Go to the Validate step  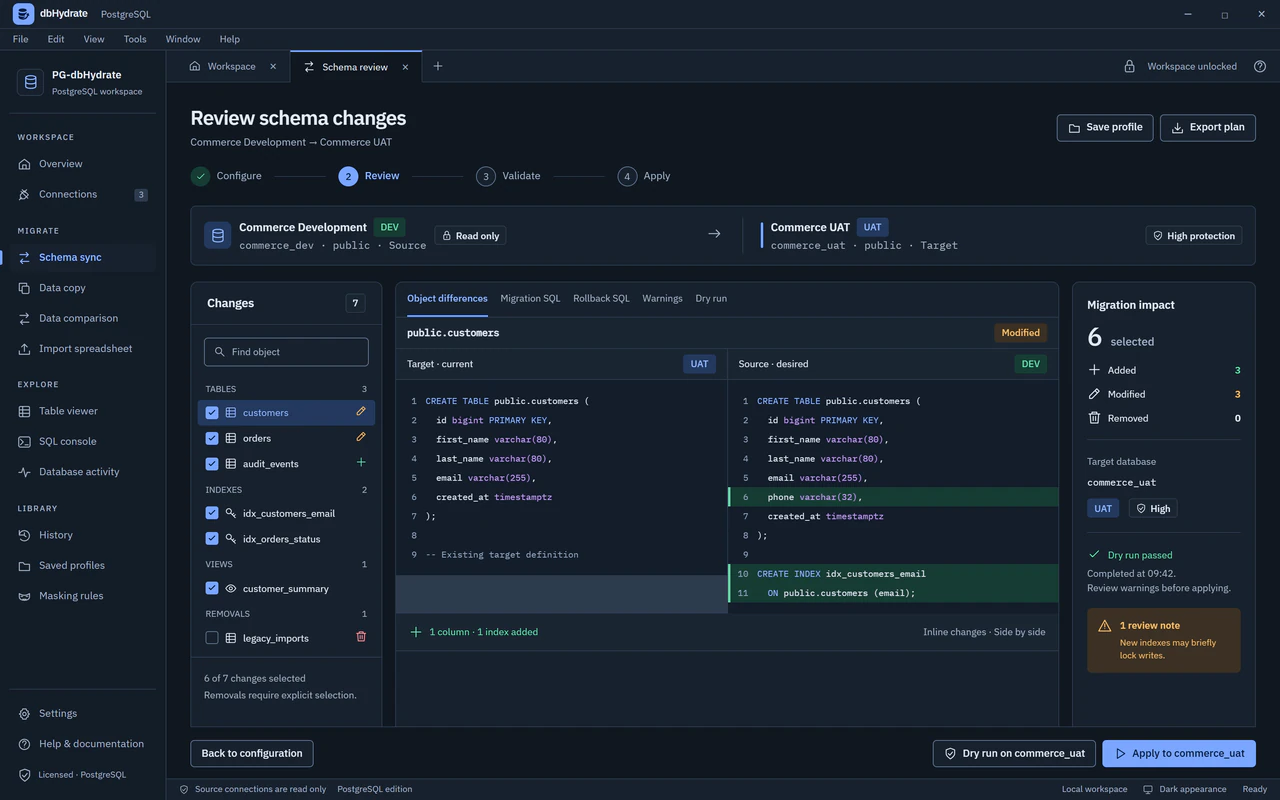click(509, 176)
